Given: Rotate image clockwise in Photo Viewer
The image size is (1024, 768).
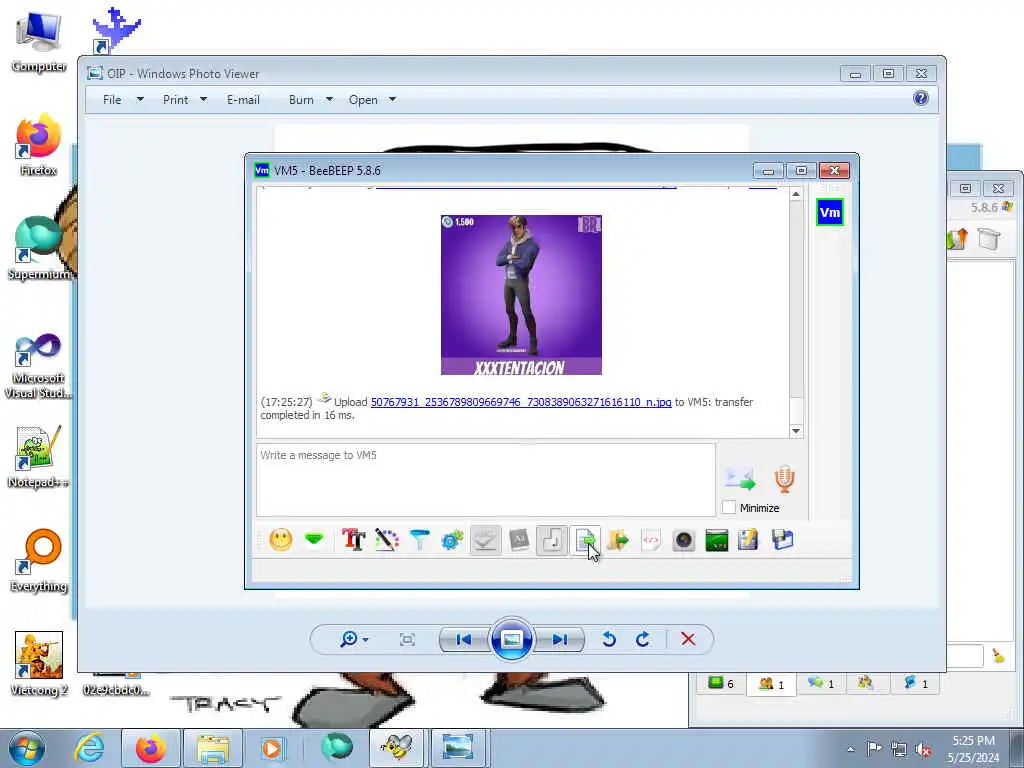Looking at the screenshot, I should pyautogui.click(x=643, y=639).
